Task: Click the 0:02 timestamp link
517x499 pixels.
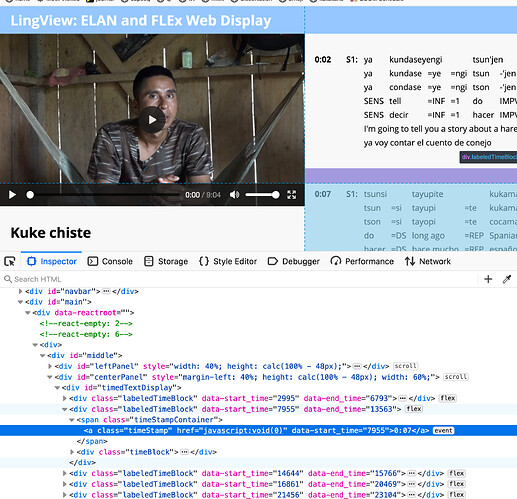Action: point(323,60)
